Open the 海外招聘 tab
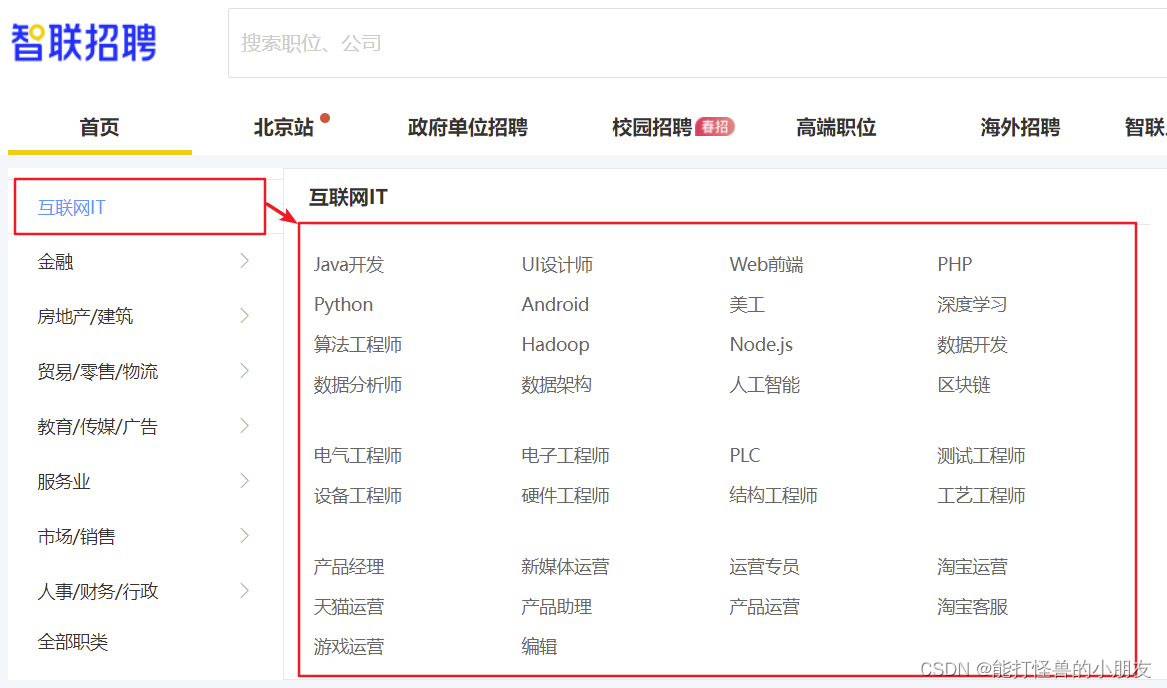The image size is (1167, 688). tap(1020, 127)
